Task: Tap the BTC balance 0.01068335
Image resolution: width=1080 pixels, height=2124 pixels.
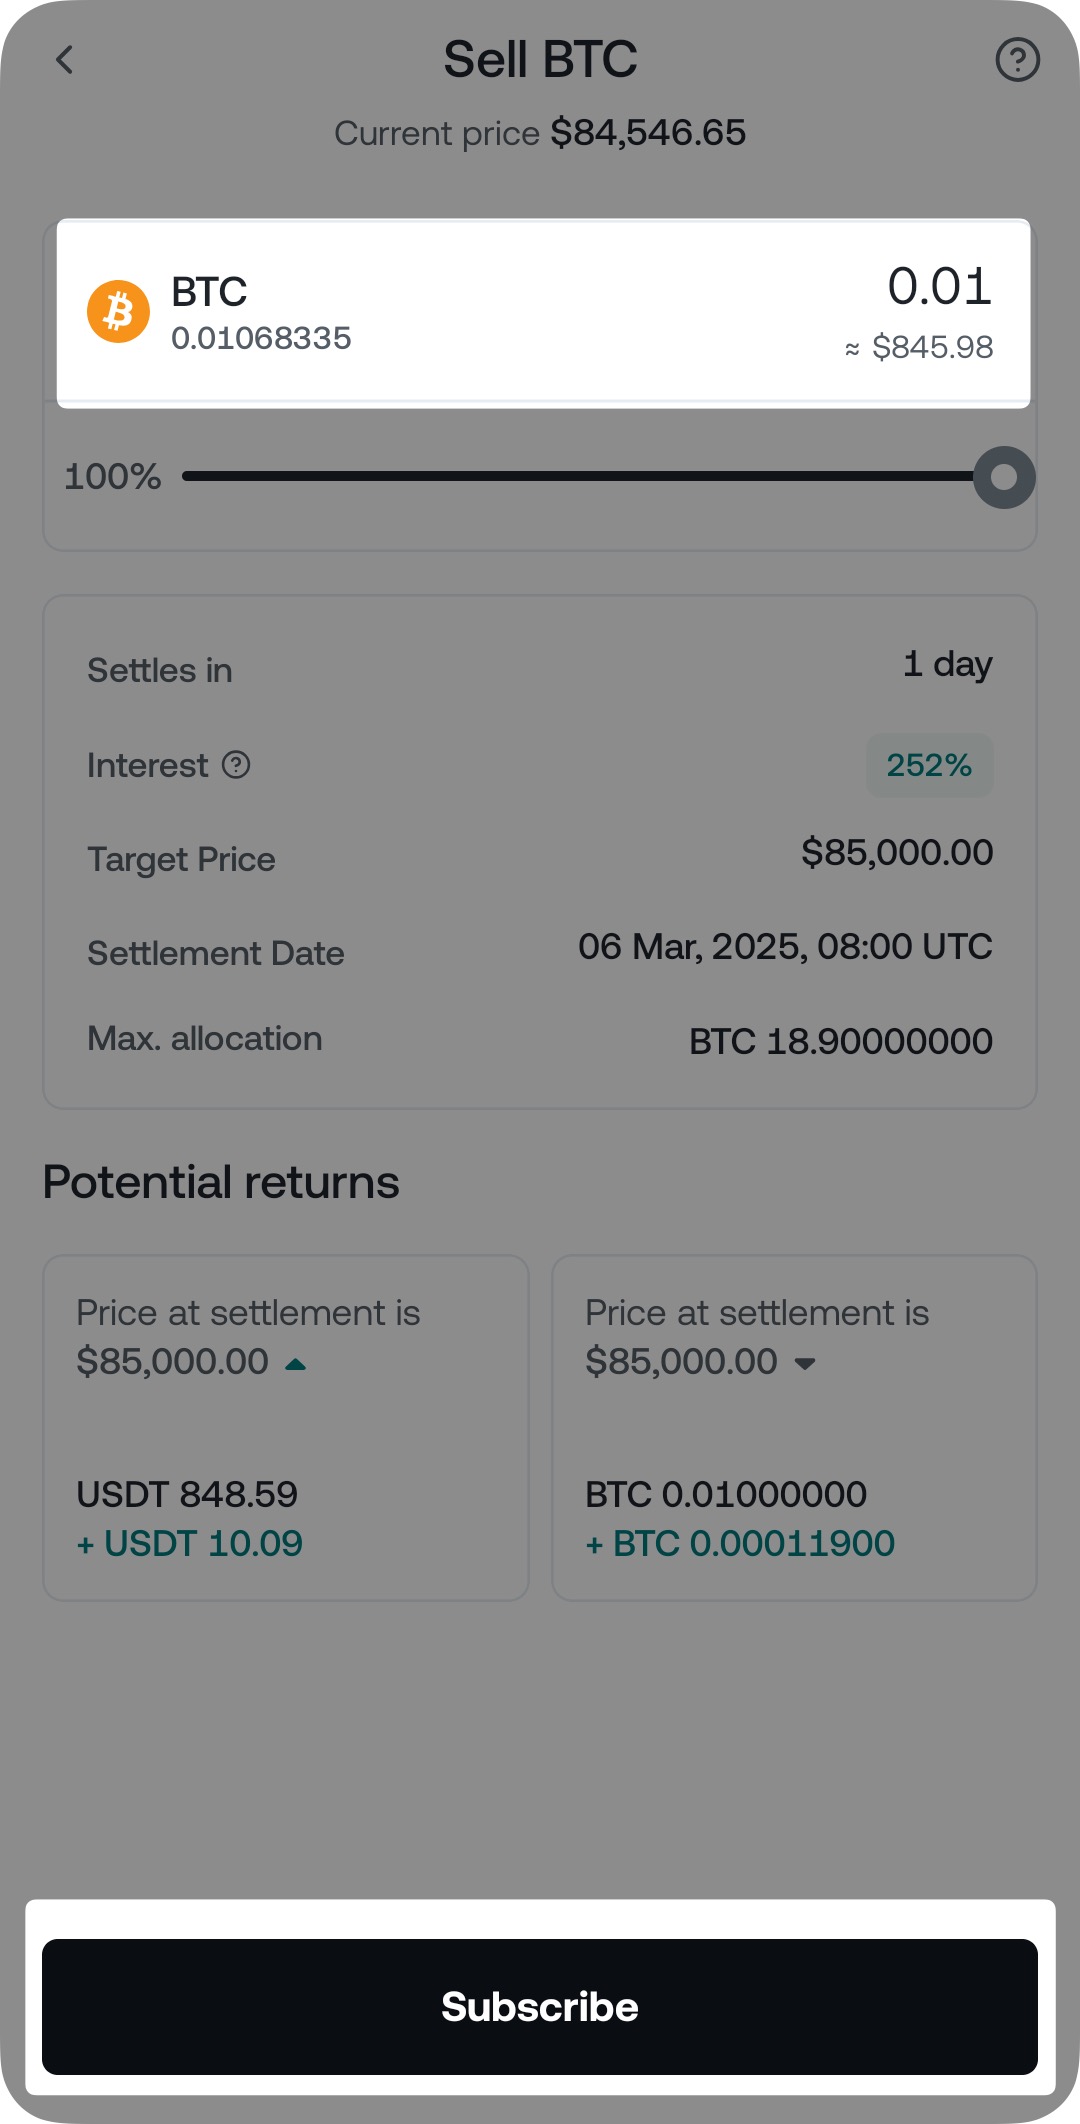Action: (261, 339)
